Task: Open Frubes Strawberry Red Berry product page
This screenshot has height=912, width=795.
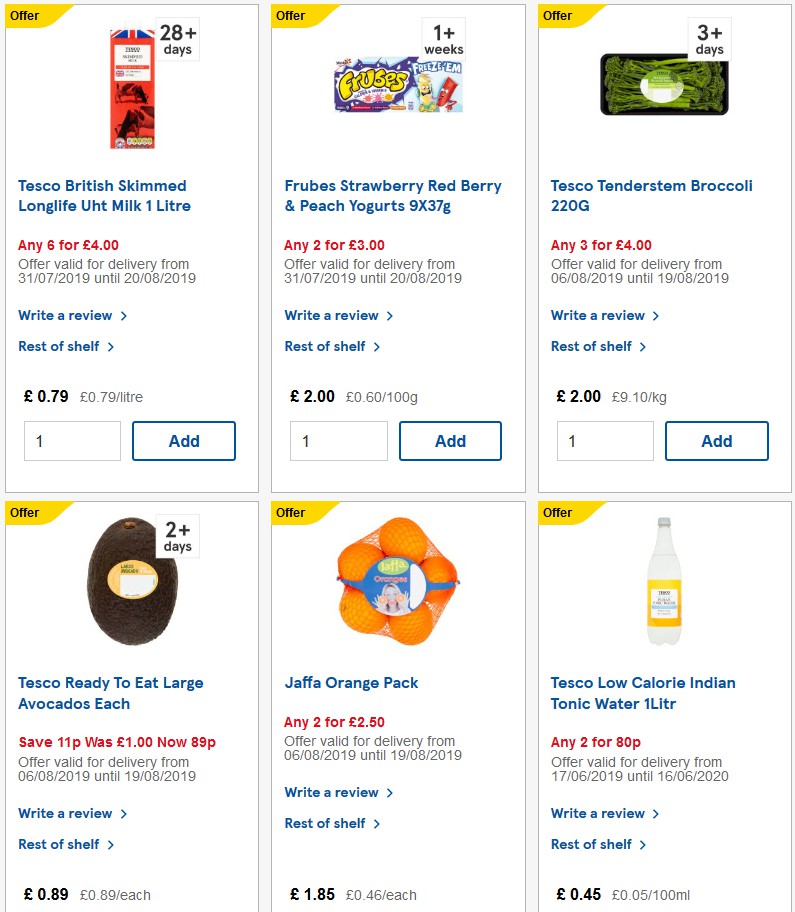Action: tap(392, 196)
